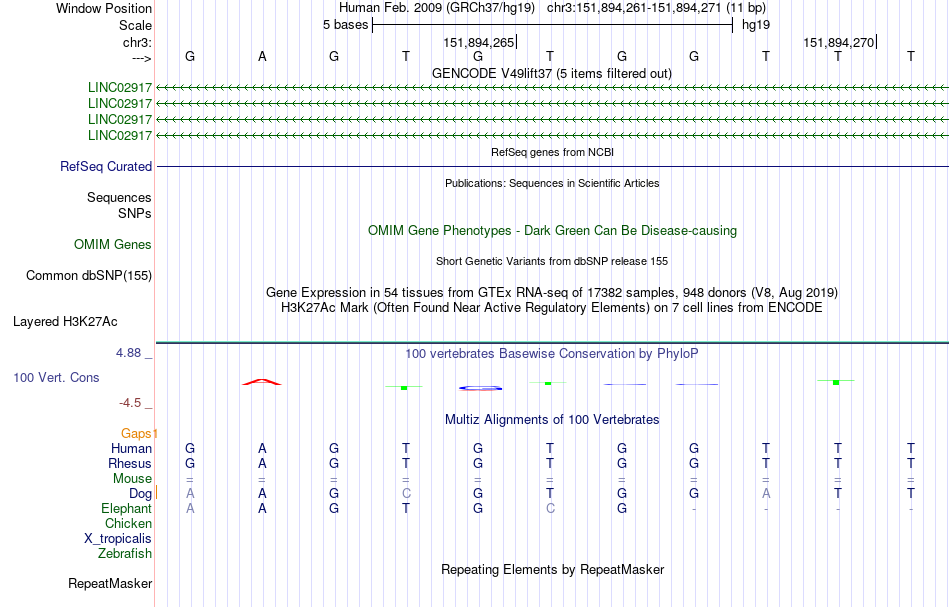Select the Layered H3K27Ac track label

pyautogui.click(x=65, y=322)
